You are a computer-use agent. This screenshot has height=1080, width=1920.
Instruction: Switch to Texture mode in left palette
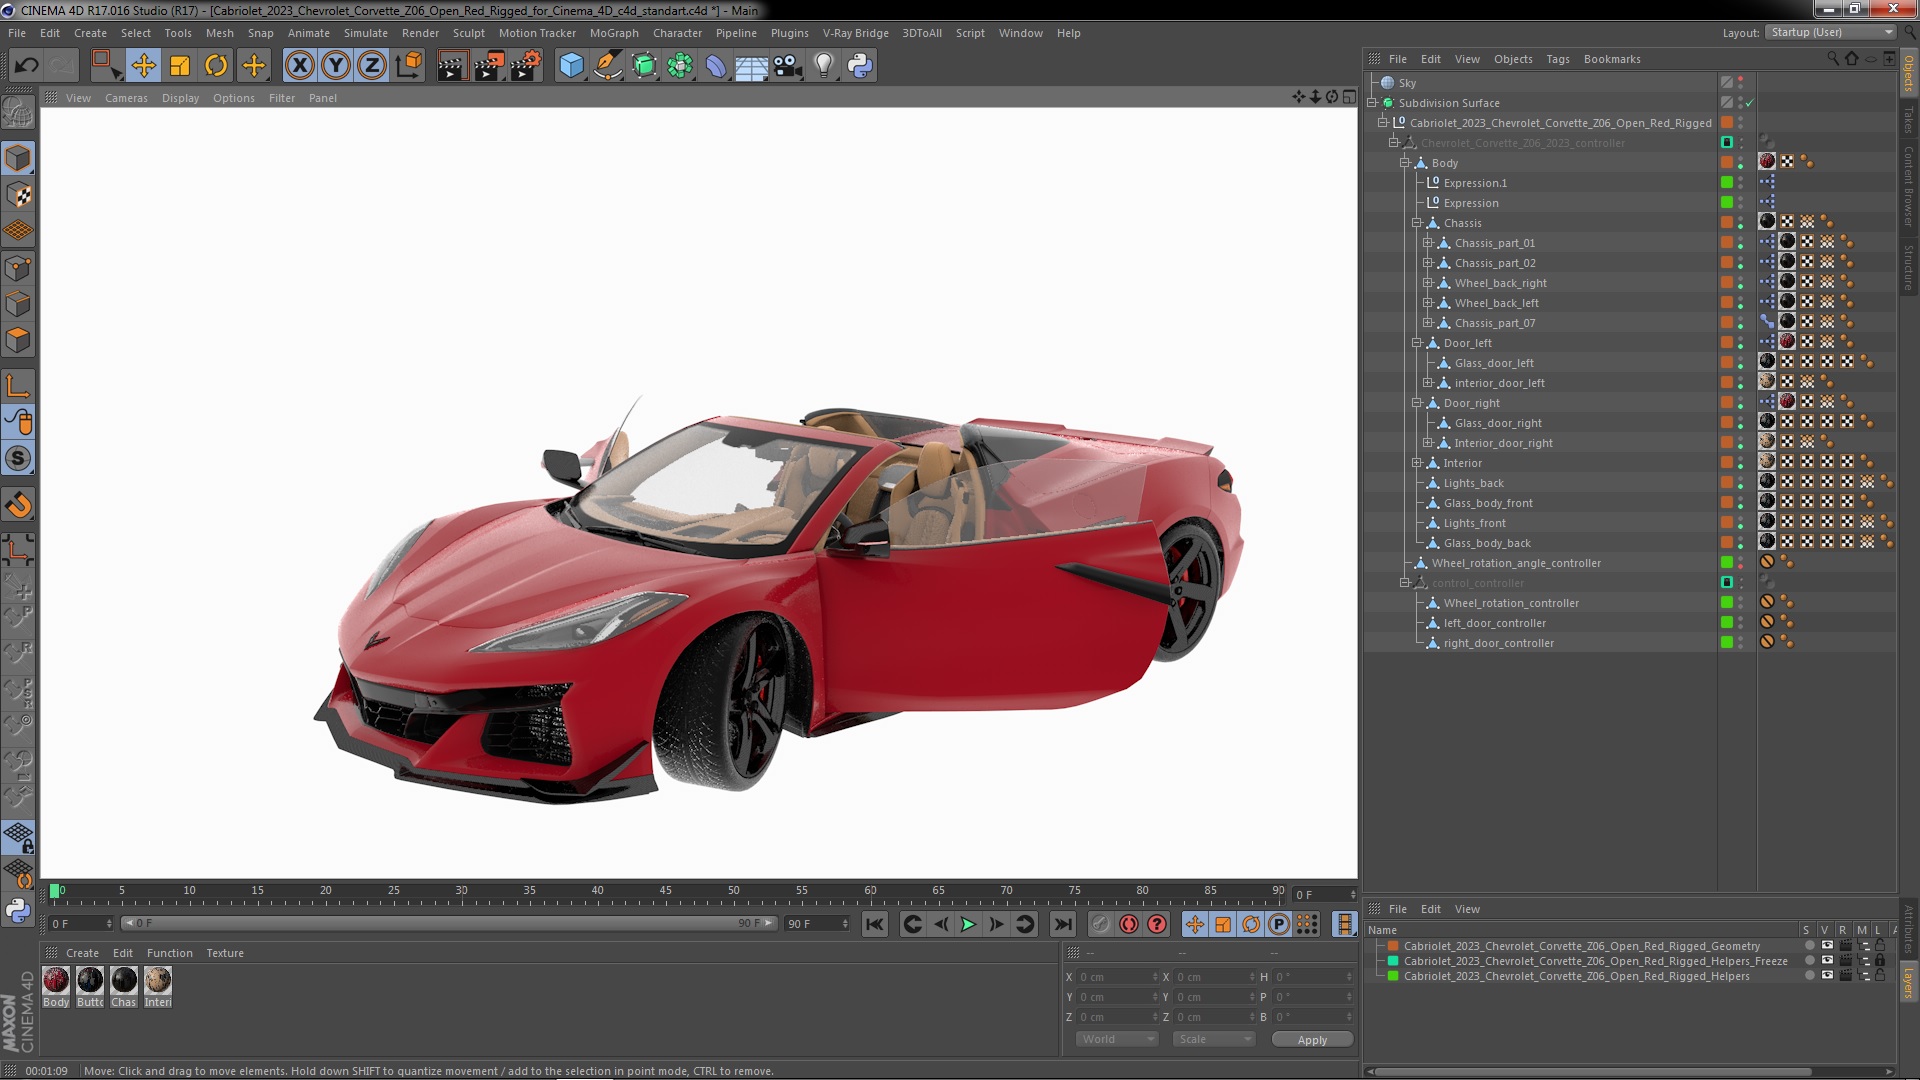pyautogui.click(x=18, y=195)
